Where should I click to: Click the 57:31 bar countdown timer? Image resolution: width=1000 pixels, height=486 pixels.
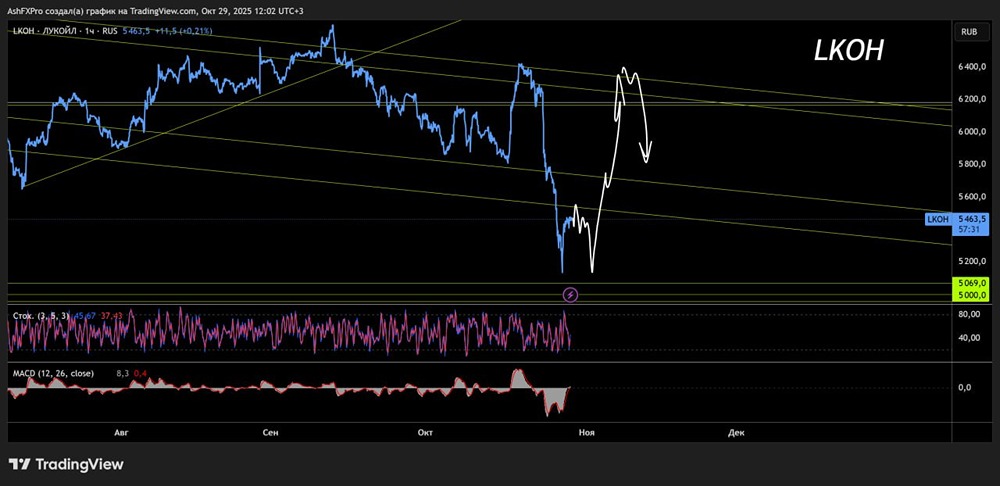point(969,230)
